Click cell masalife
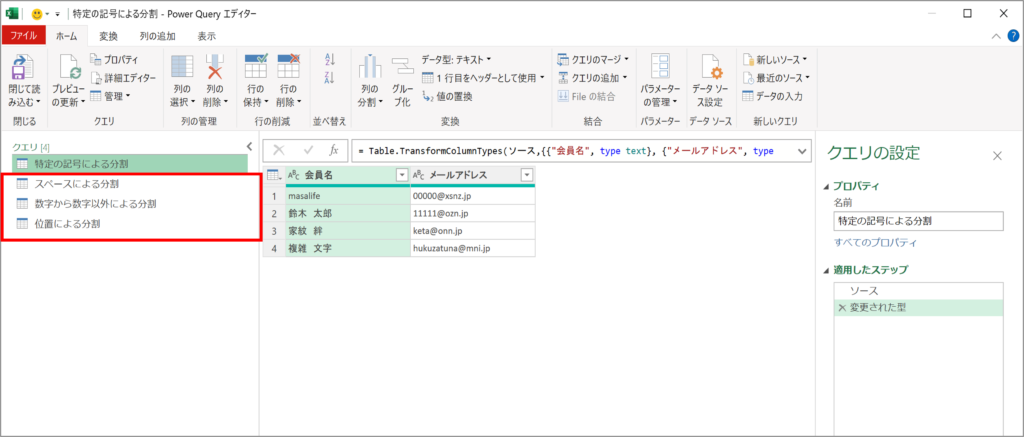 point(348,195)
